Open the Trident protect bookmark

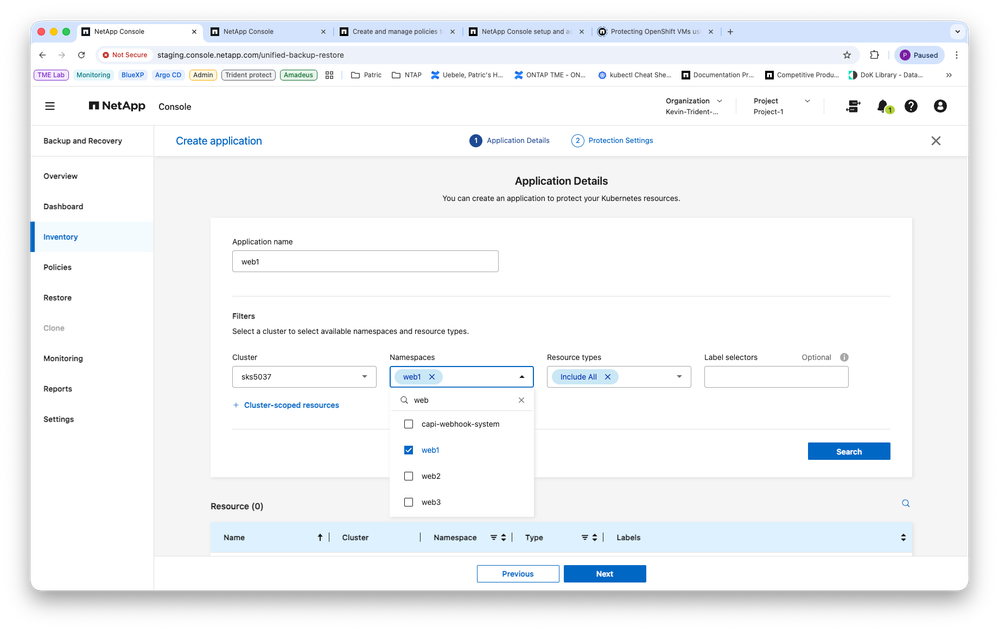click(x=248, y=75)
